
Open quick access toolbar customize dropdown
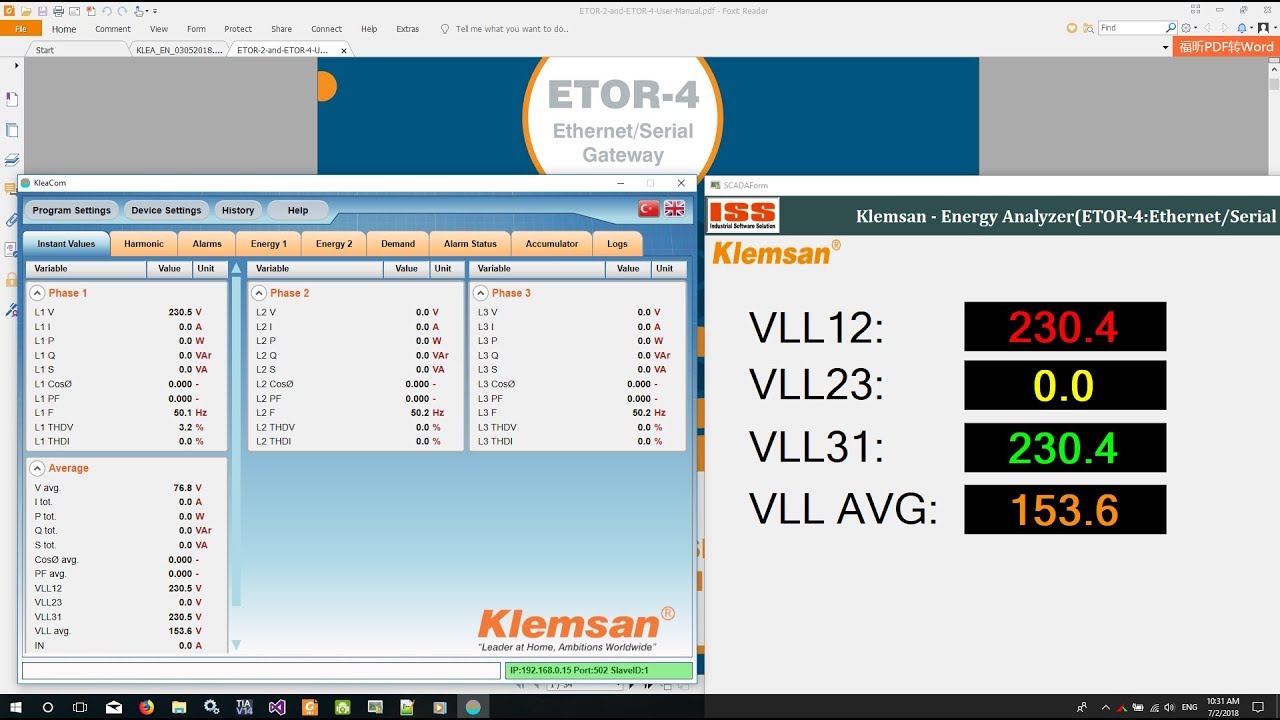pos(155,11)
